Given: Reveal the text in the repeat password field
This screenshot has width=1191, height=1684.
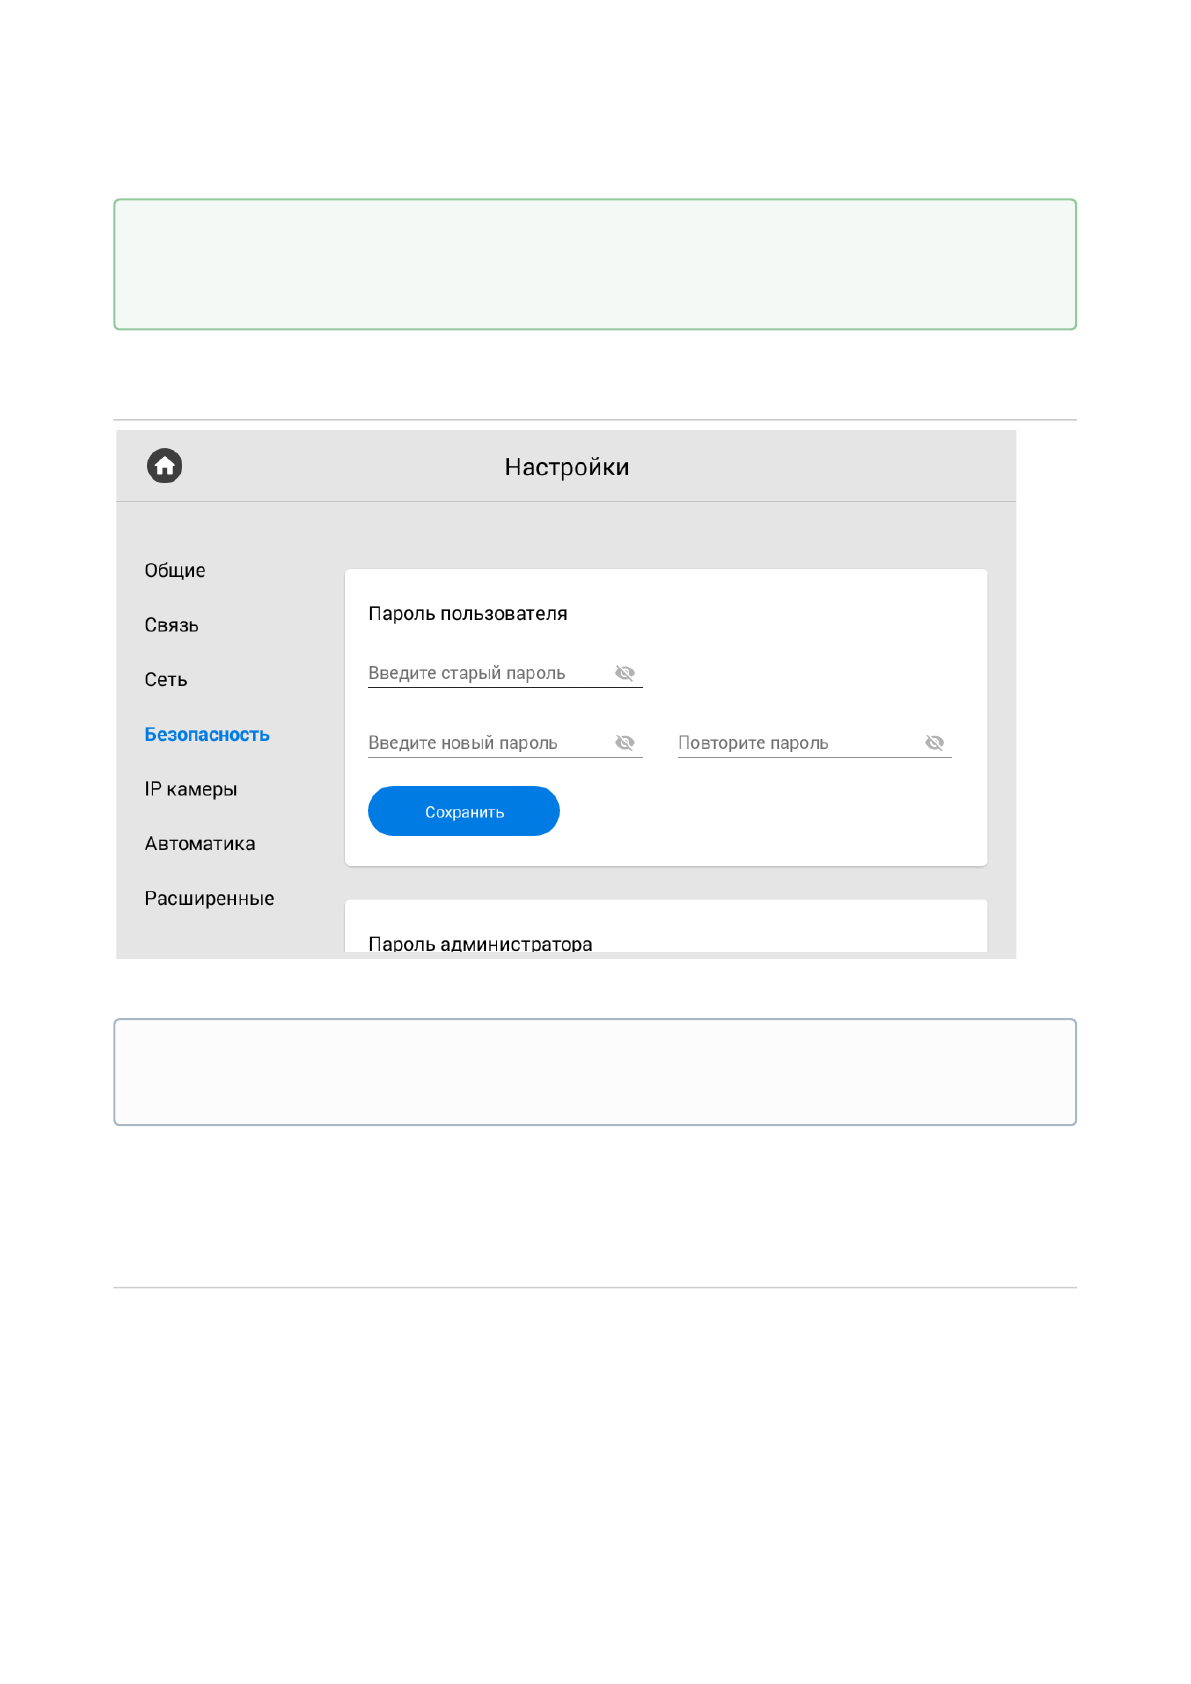Looking at the screenshot, I should [934, 743].
